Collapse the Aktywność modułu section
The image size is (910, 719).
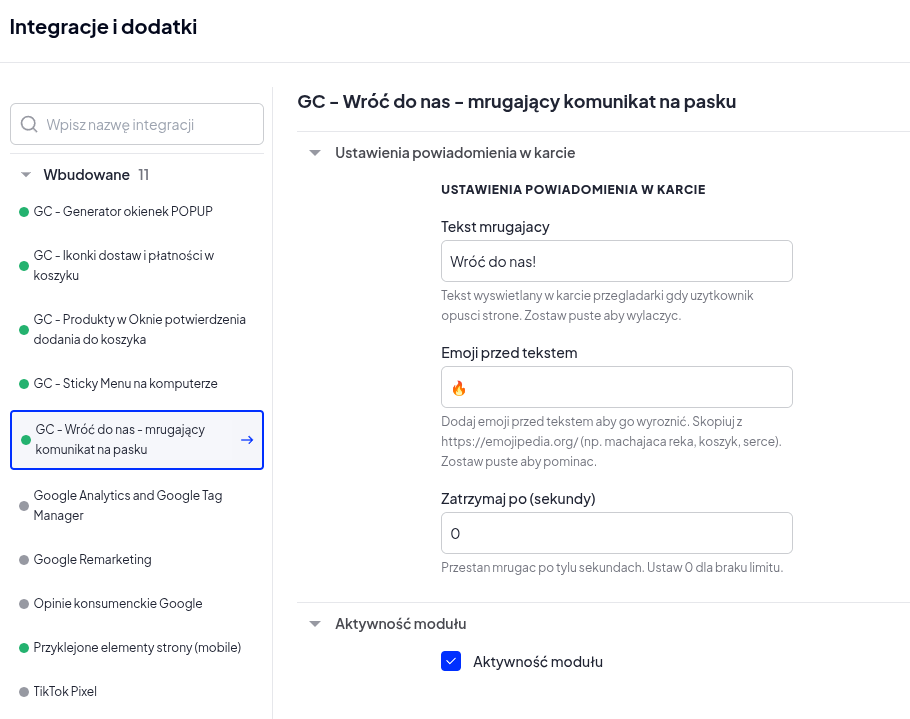point(315,624)
